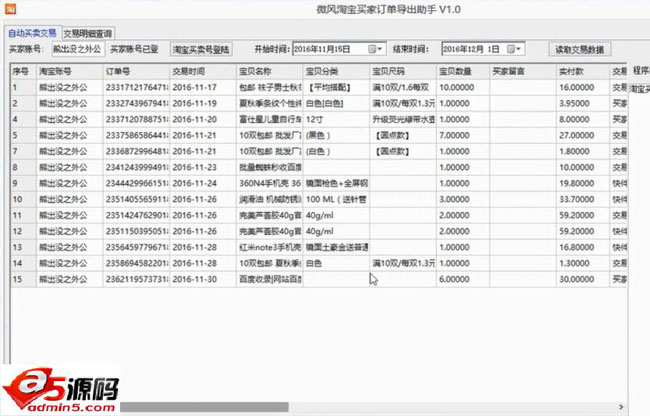
Task: Select the payment cell 1.80000
Action: pyautogui.click(x=583, y=151)
